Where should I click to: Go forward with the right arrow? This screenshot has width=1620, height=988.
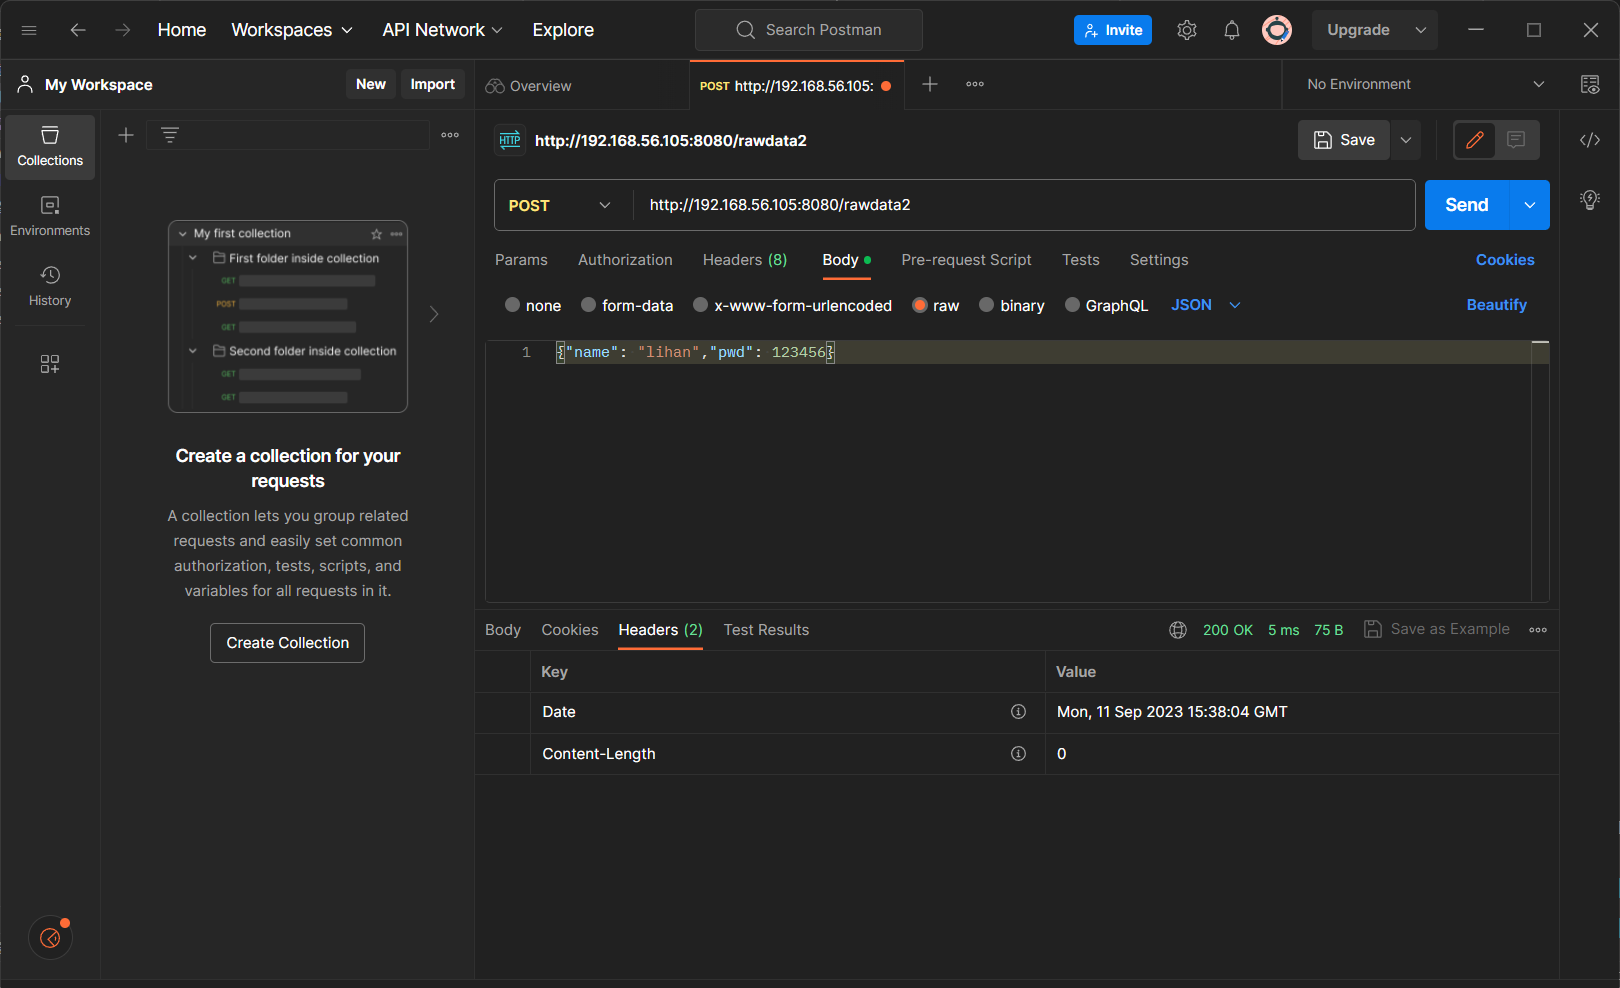click(123, 30)
